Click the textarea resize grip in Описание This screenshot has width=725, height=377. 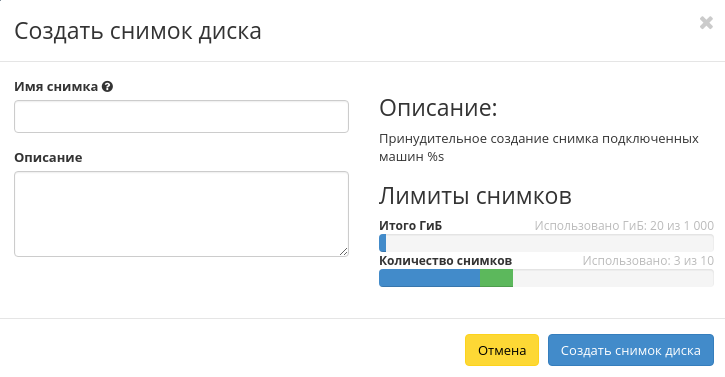pyautogui.click(x=343, y=251)
